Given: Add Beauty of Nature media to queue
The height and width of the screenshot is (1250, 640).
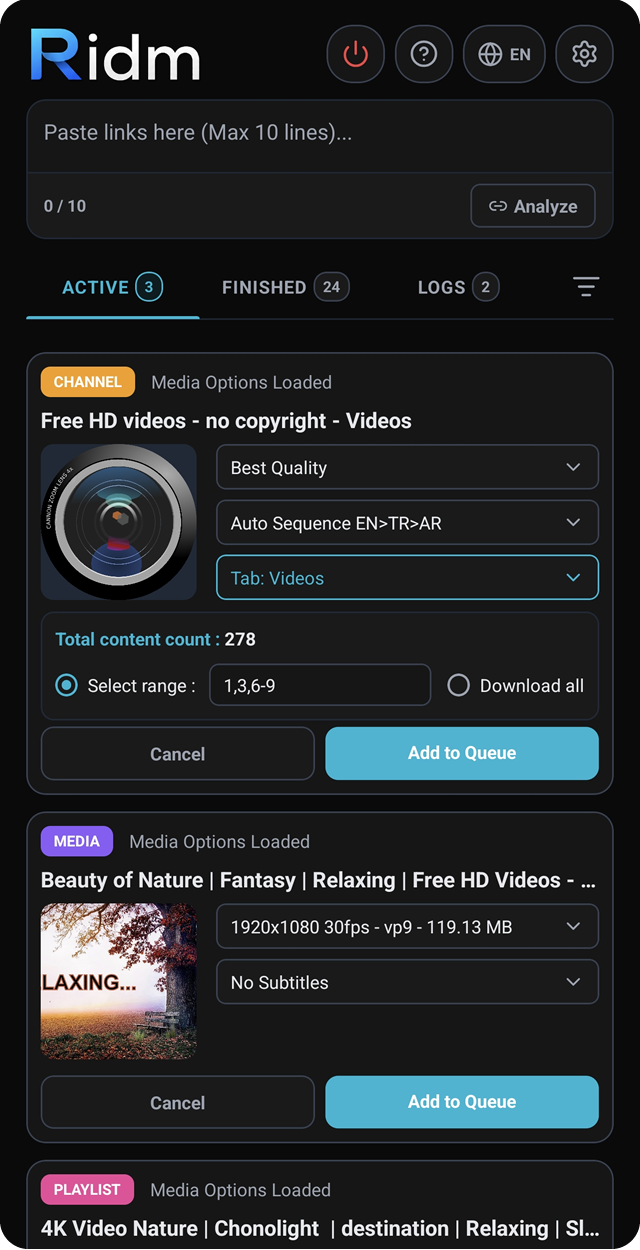Looking at the screenshot, I should [x=462, y=1102].
